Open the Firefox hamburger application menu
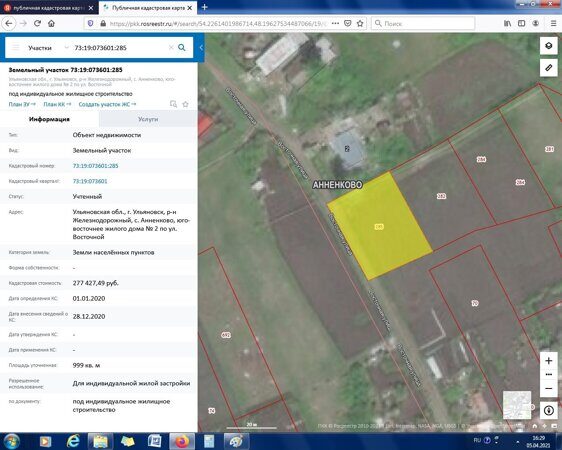This screenshot has width=562, height=450. pos(553,23)
